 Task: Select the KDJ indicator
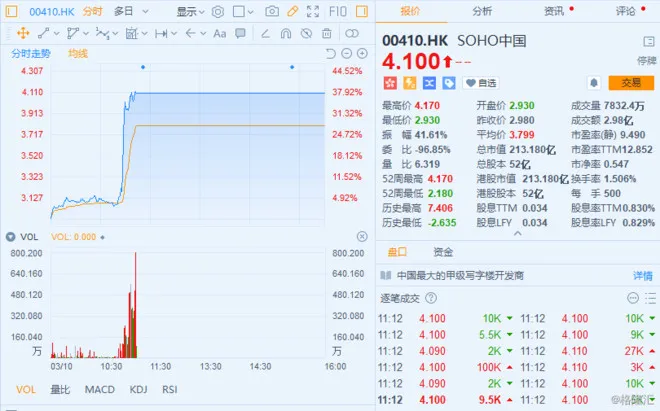[x=138, y=390]
